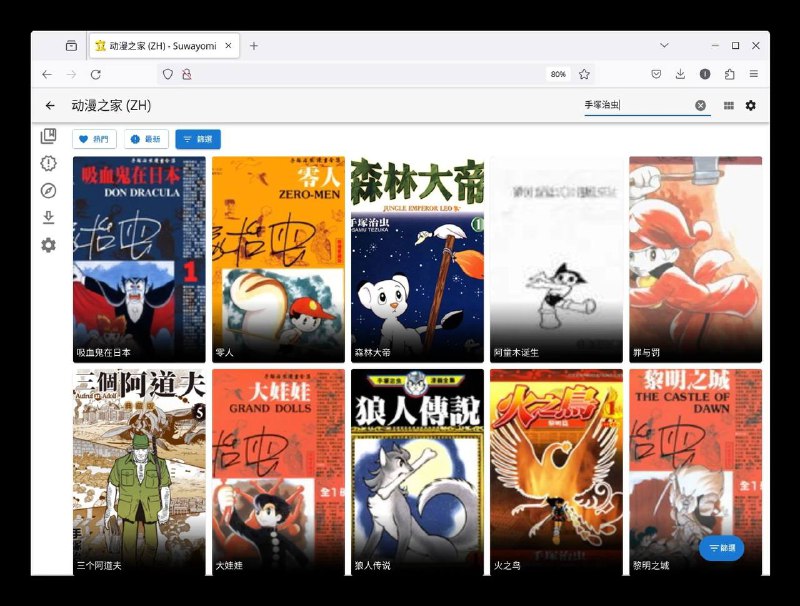Reload the page with the refresh button
The width and height of the screenshot is (800, 606).
(x=95, y=74)
